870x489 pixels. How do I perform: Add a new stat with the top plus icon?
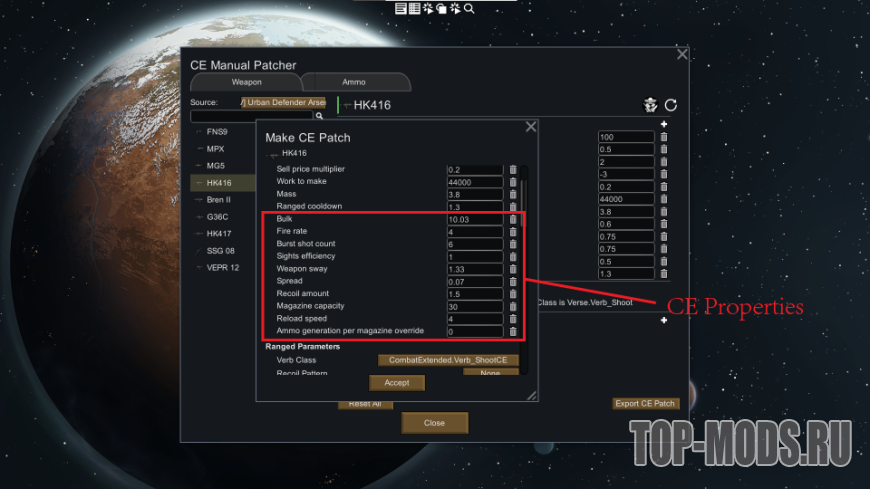pyautogui.click(x=664, y=124)
